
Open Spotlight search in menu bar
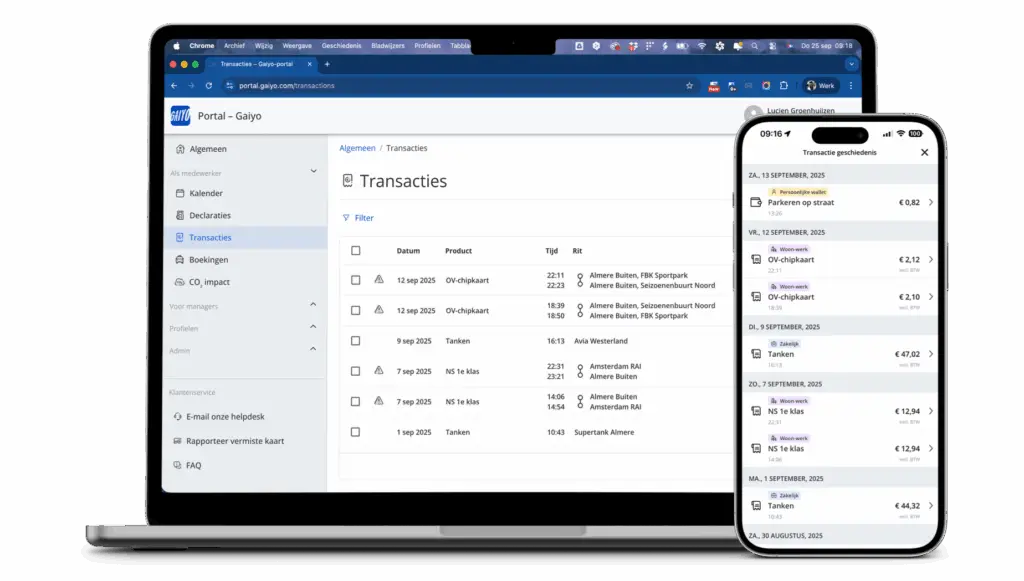tap(755, 46)
